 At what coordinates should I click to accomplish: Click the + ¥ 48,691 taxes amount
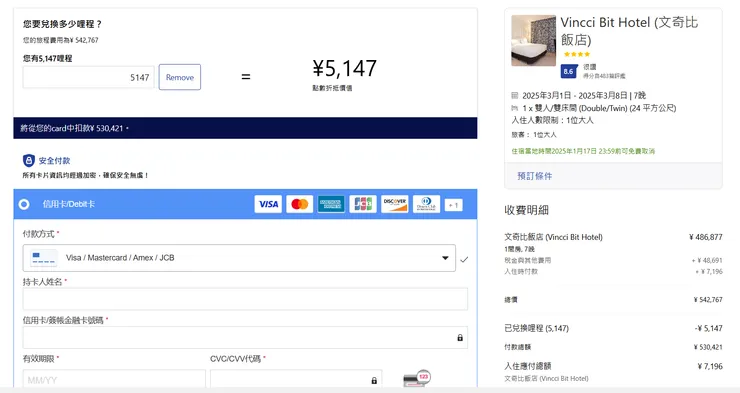coord(707,260)
